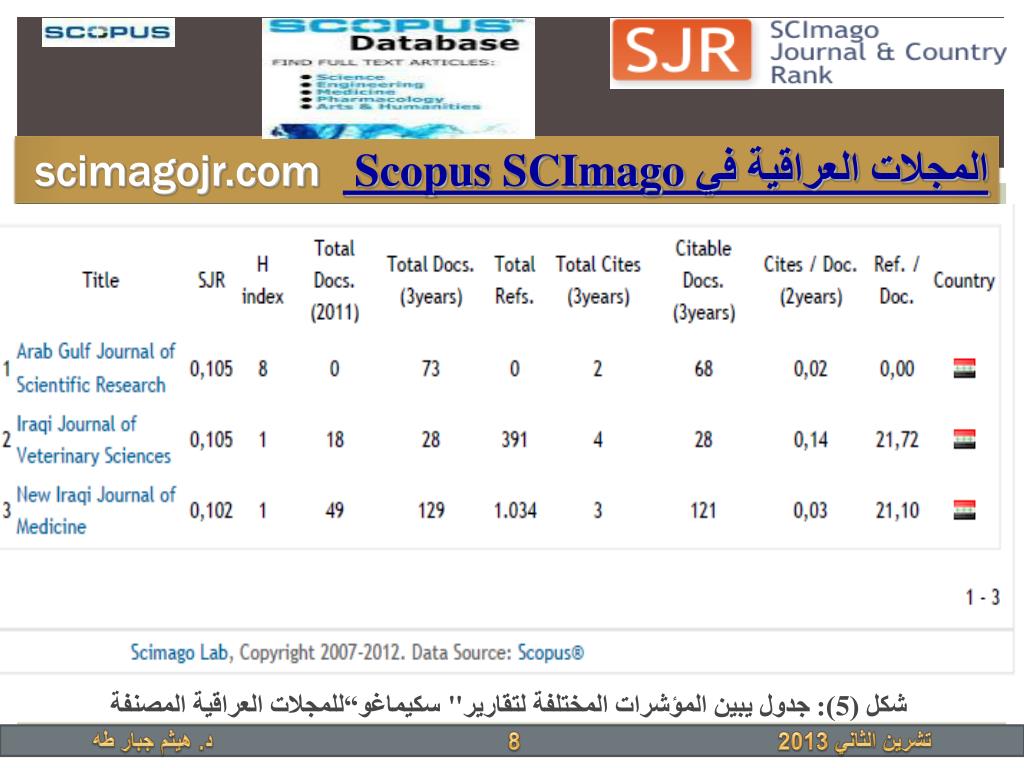Click total docs value 73
This screenshot has height=768, width=1024.
[x=430, y=369]
